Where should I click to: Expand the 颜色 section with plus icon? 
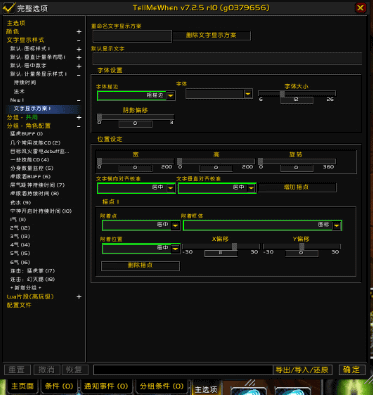point(79,32)
